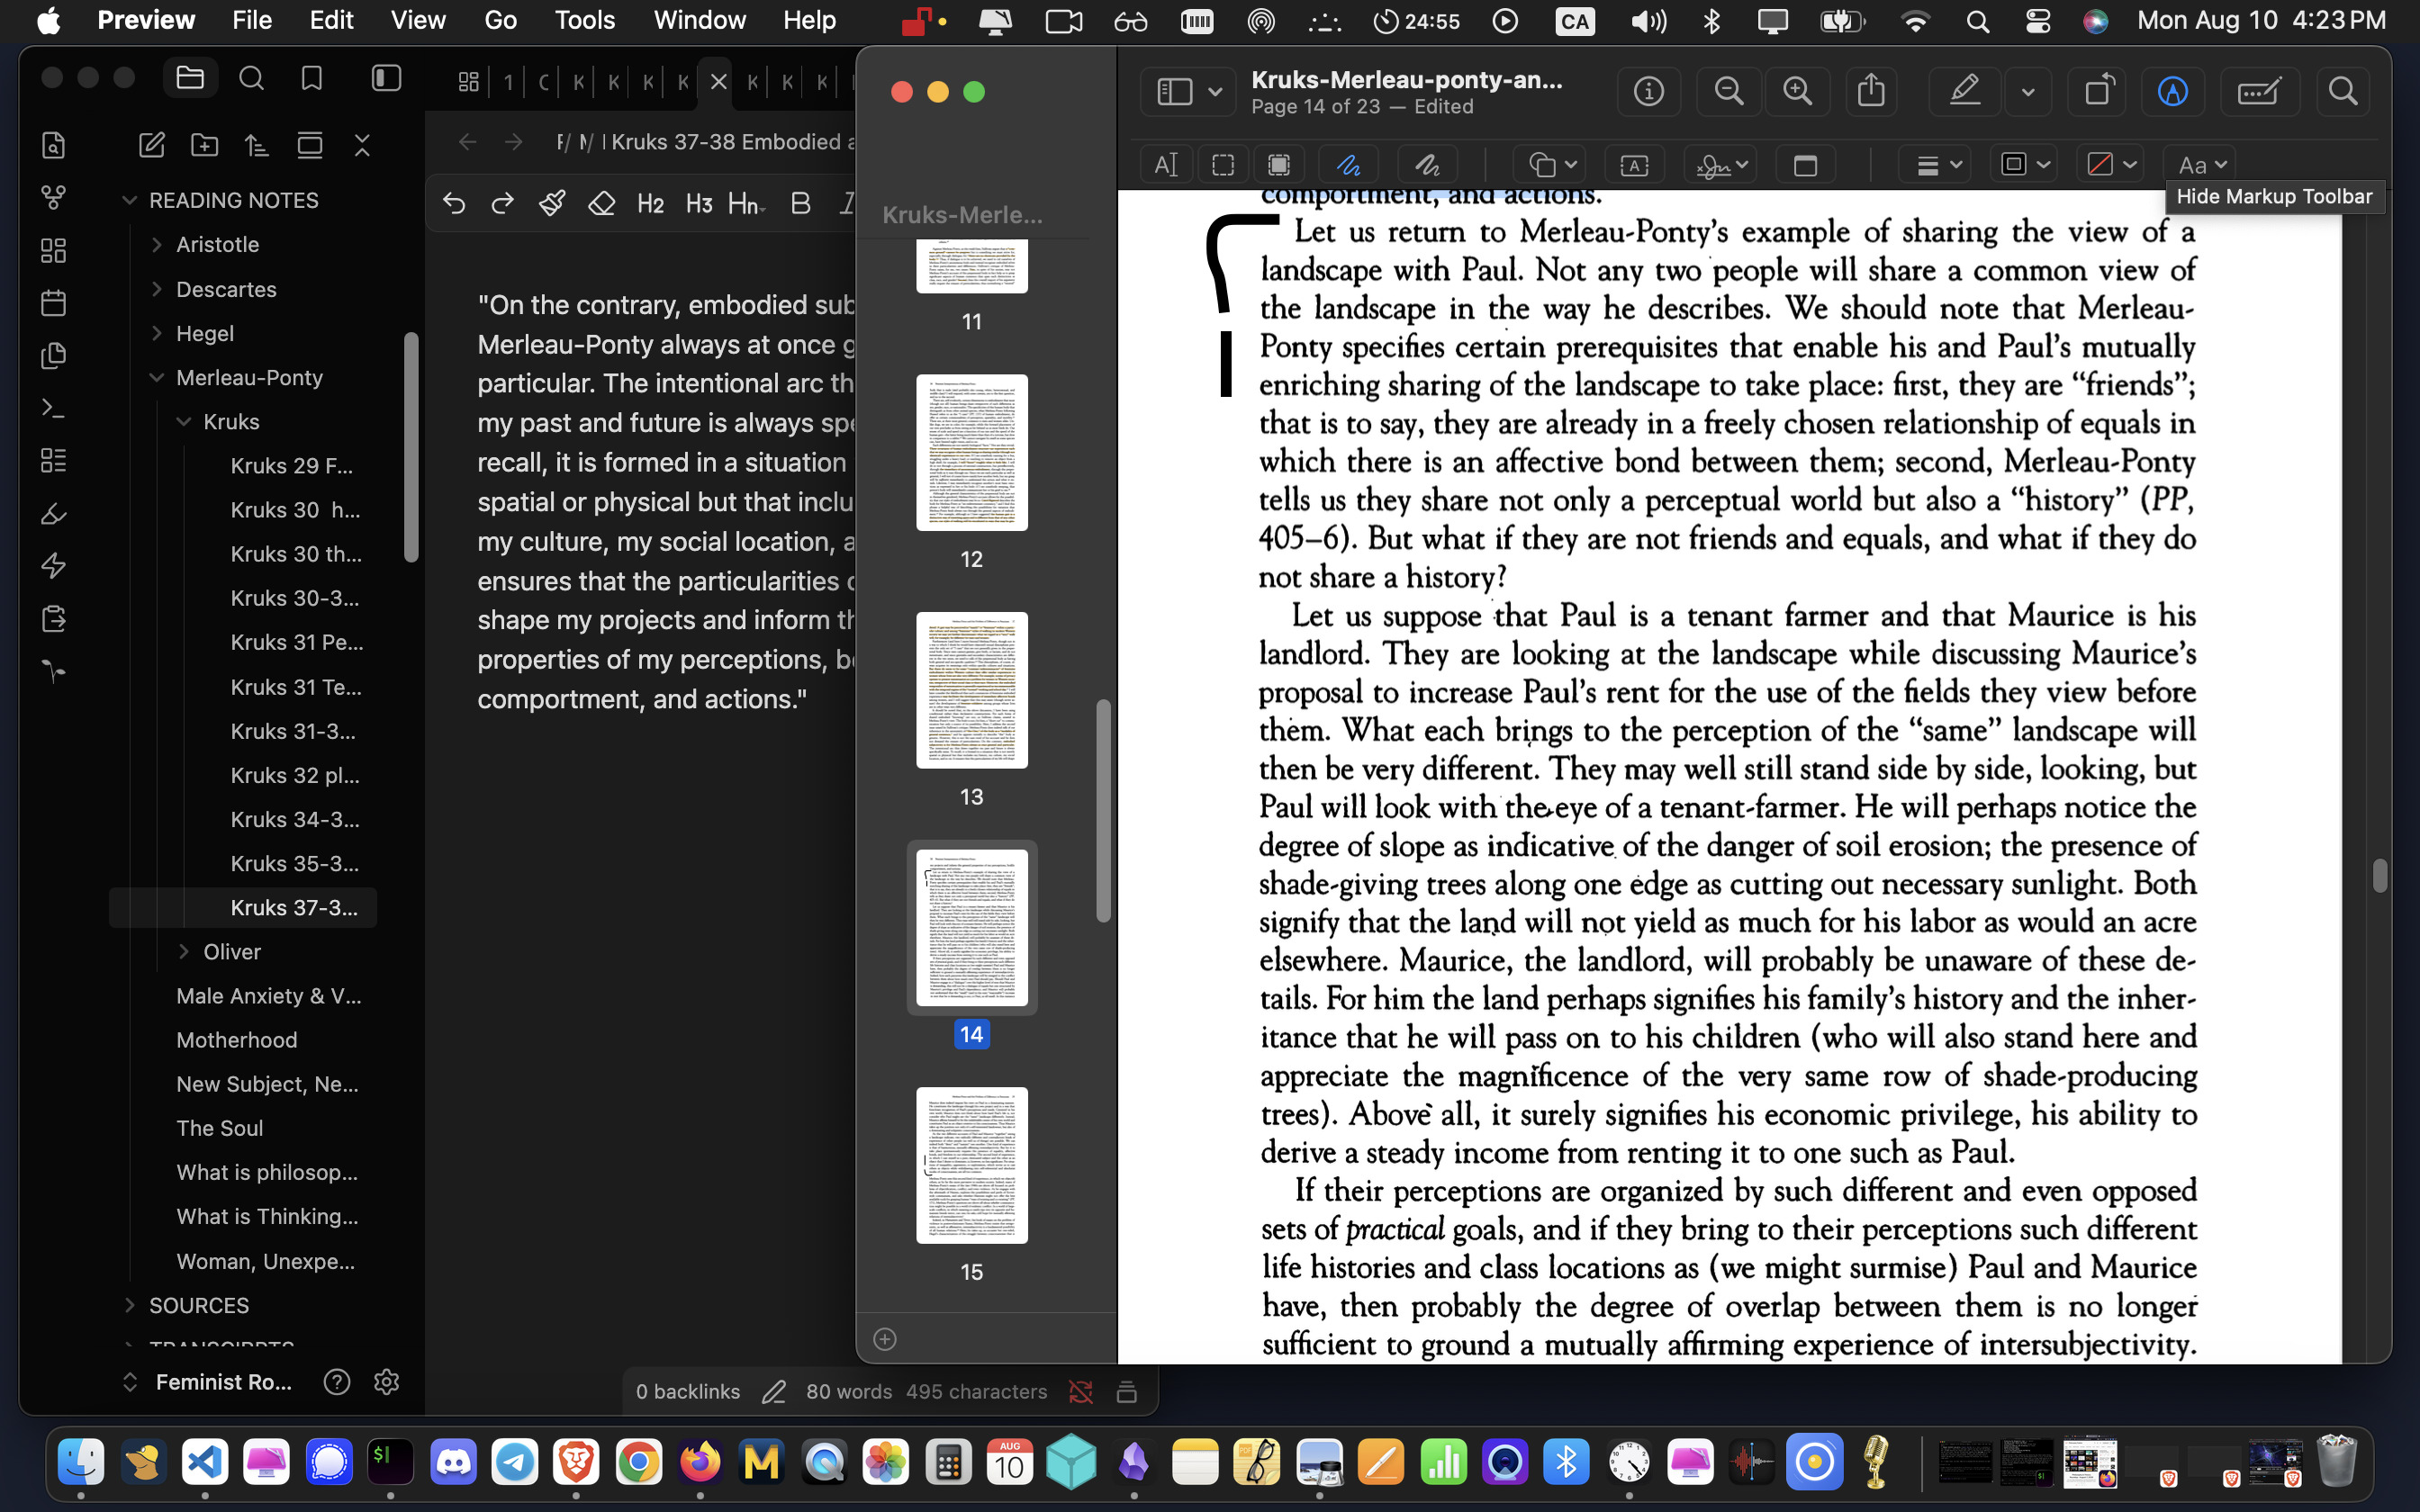Image resolution: width=2420 pixels, height=1512 pixels.
Task: Toggle the edit mode pencil in Obsidian status bar
Action: (x=773, y=1392)
